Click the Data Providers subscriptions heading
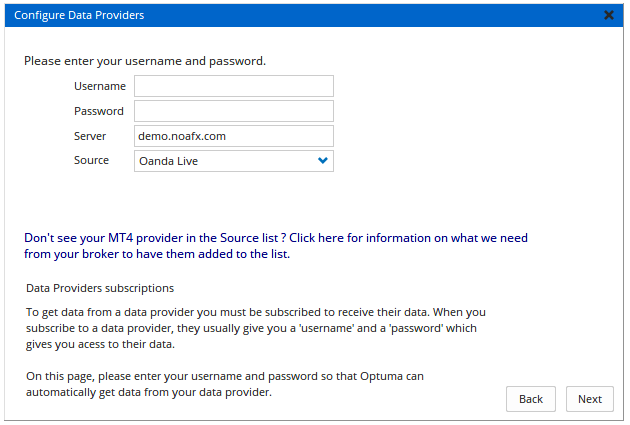This screenshot has width=630, height=425. point(100,288)
